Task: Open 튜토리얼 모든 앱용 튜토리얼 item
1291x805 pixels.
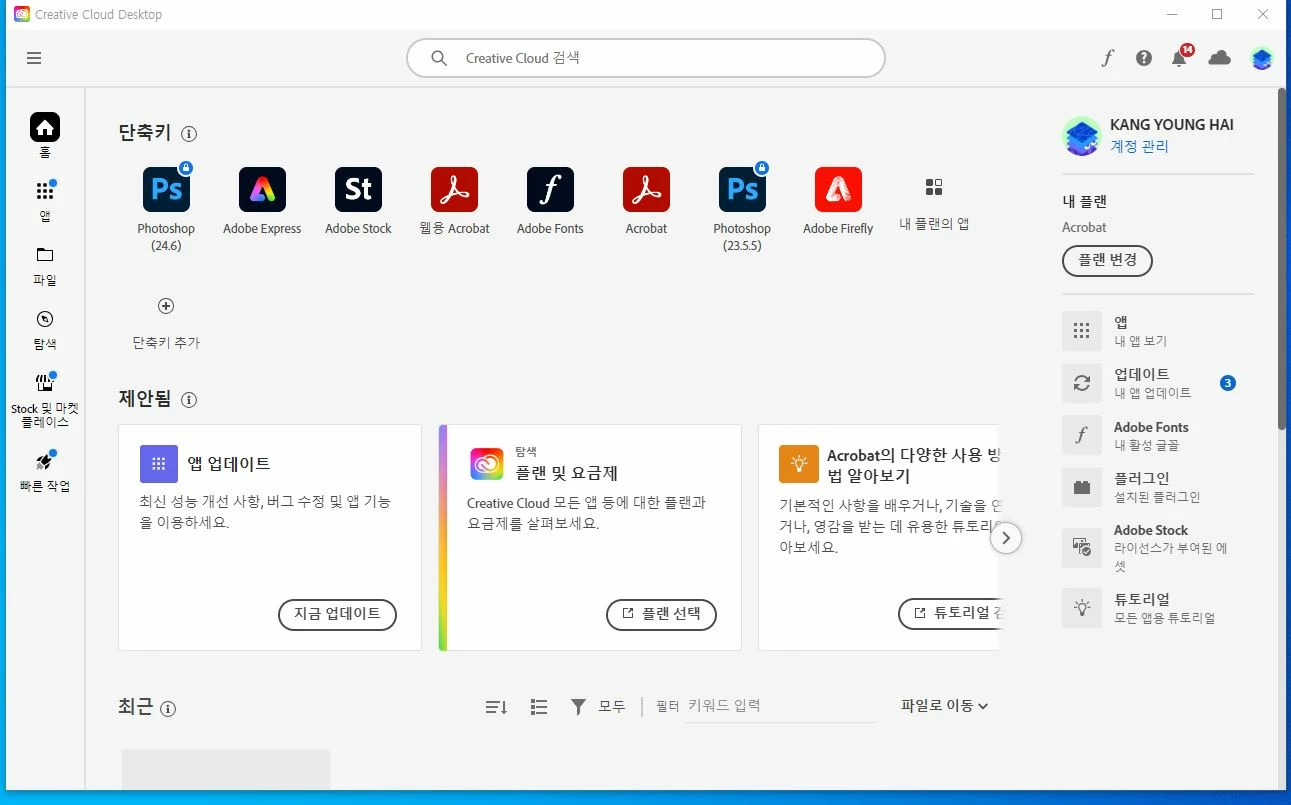Action: (x=1157, y=608)
